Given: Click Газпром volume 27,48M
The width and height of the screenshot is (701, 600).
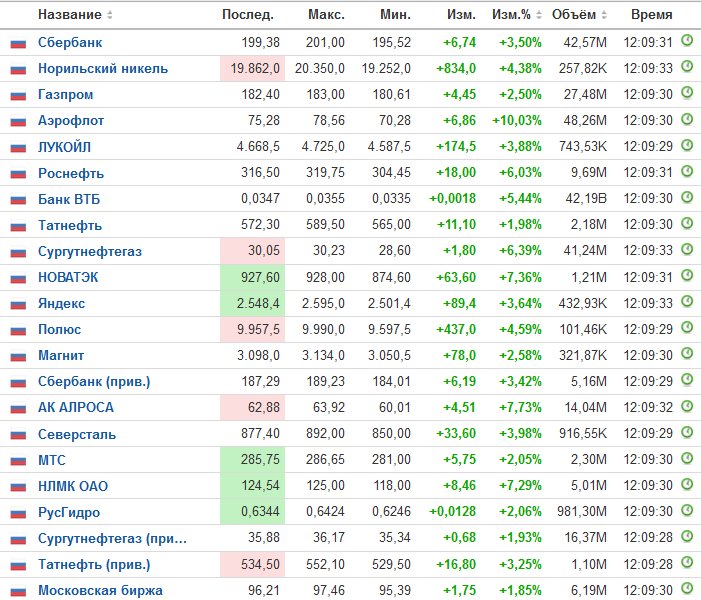Looking at the screenshot, I should [585, 94].
